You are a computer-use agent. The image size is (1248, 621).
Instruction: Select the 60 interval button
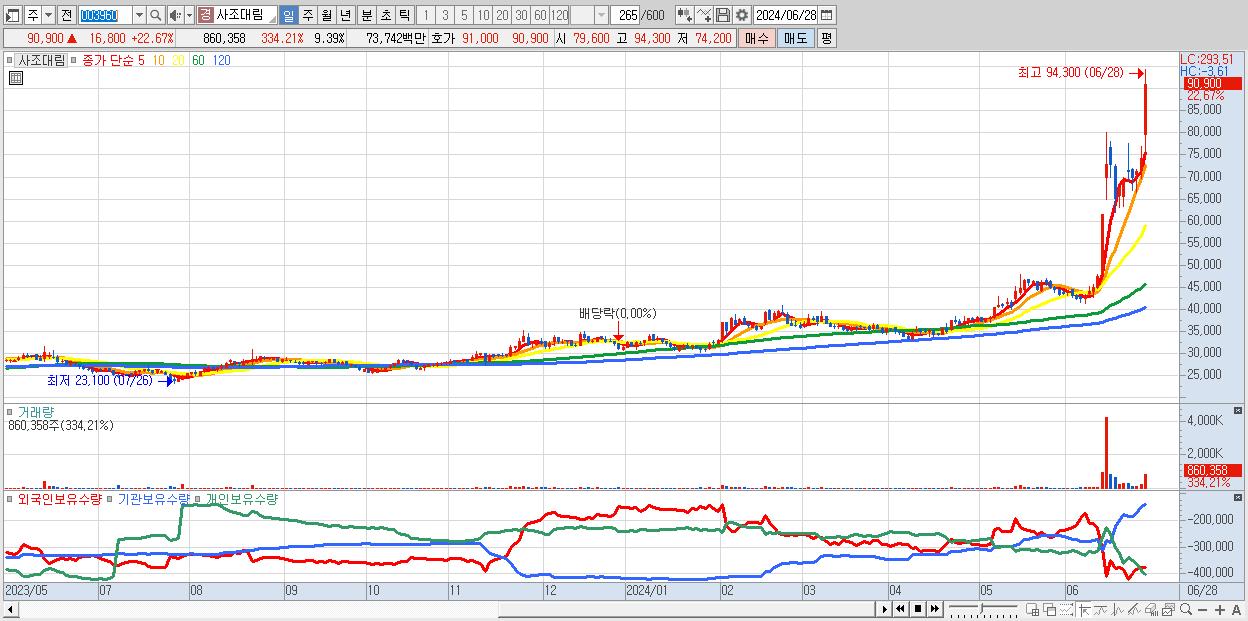(x=540, y=15)
